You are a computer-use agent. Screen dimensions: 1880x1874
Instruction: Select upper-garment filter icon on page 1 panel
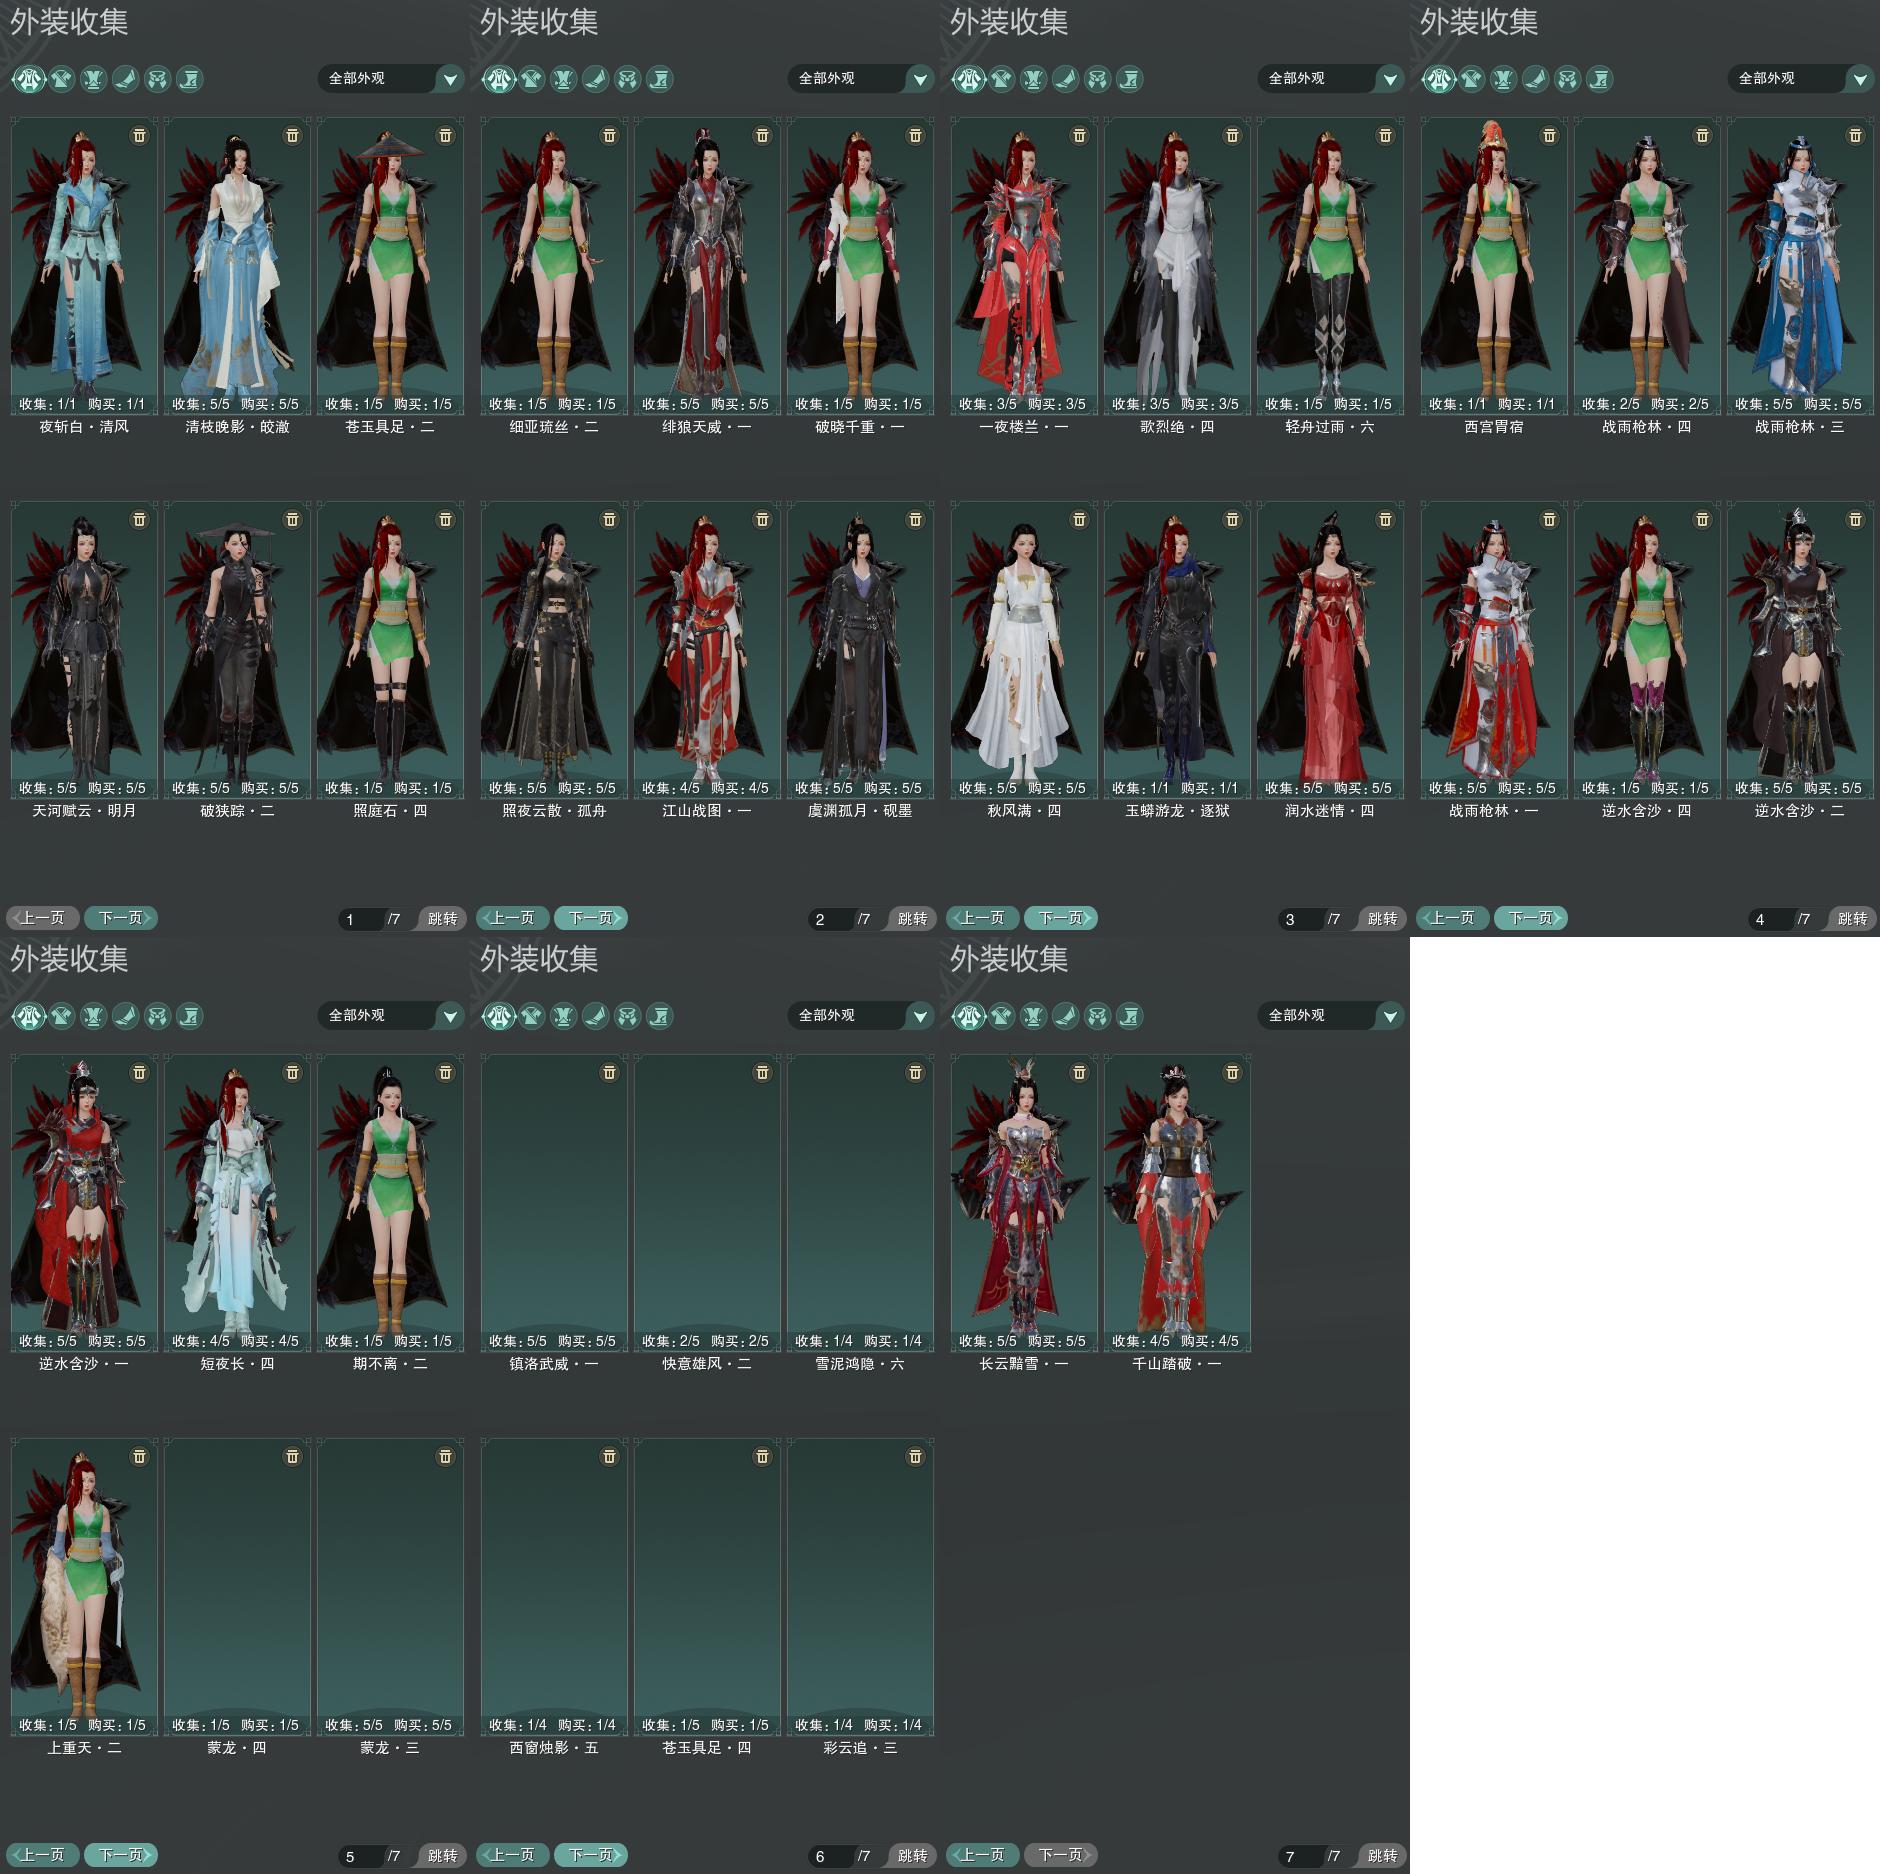click(x=62, y=79)
